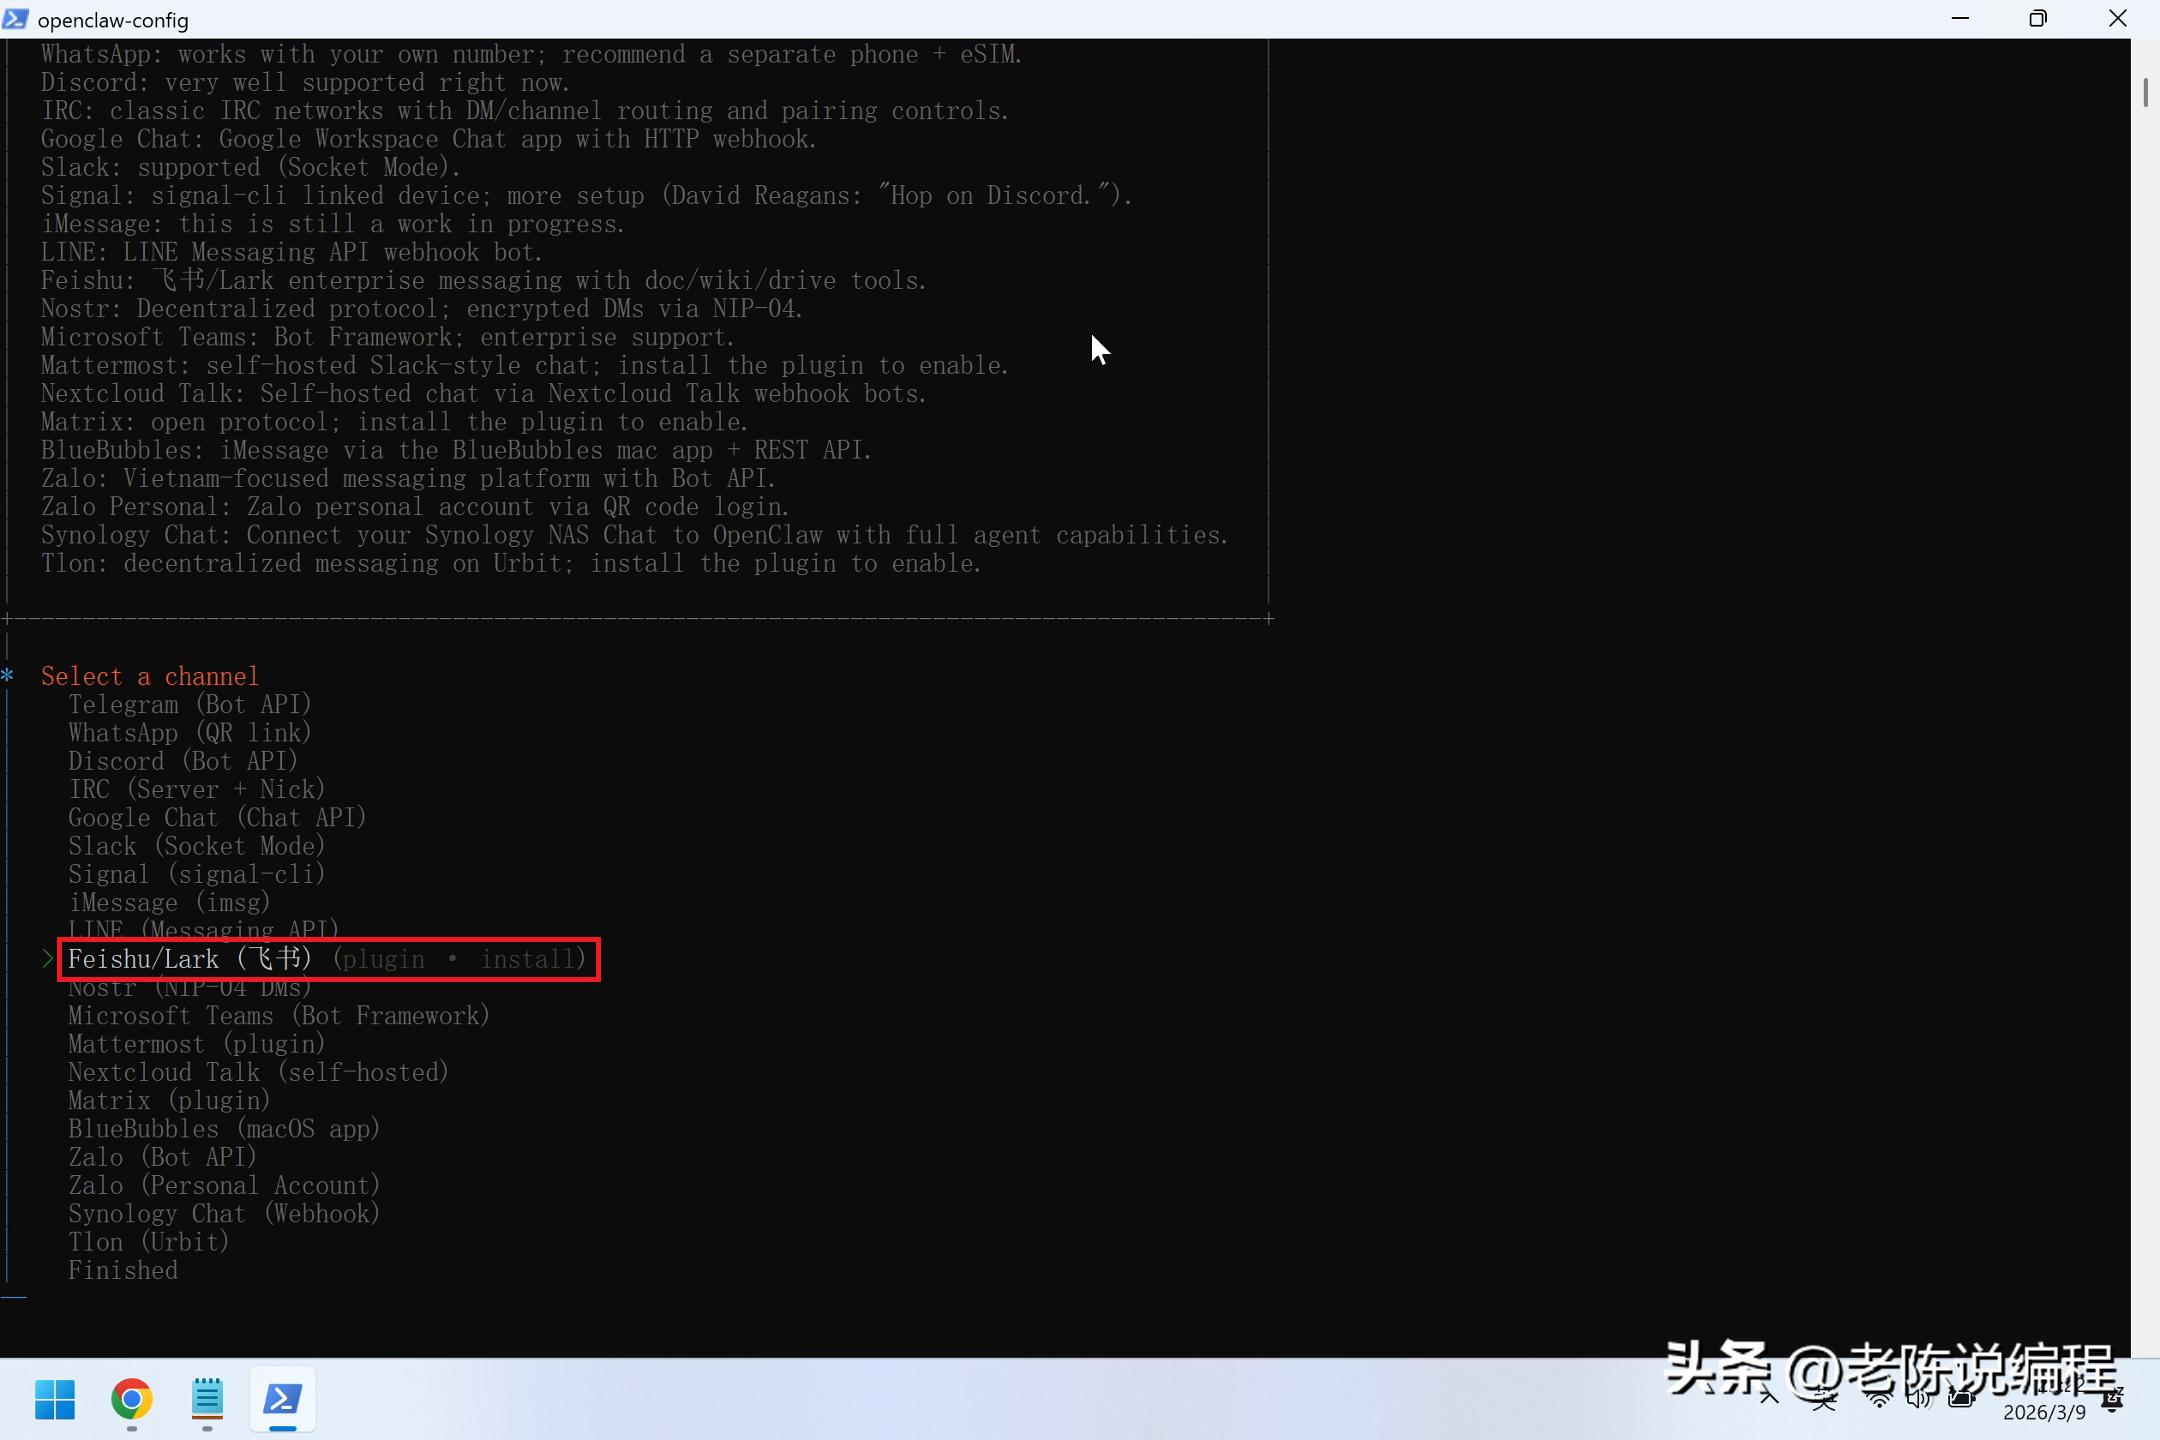This screenshot has width=2160, height=1440.
Task: Choose Slack (Socket Mode) from the list
Action: [x=196, y=846]
